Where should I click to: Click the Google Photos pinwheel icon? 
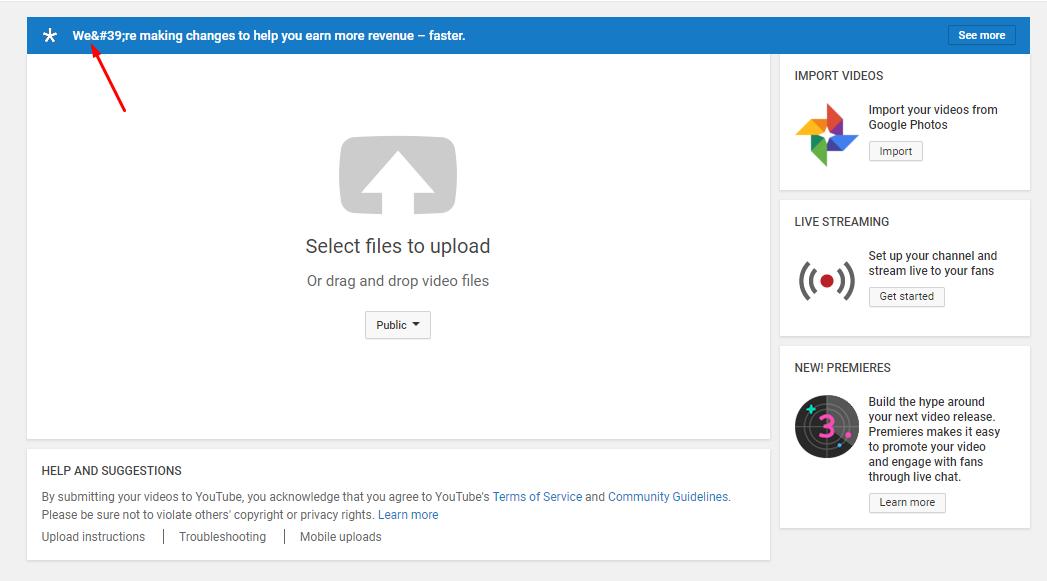tap(827, 135)
